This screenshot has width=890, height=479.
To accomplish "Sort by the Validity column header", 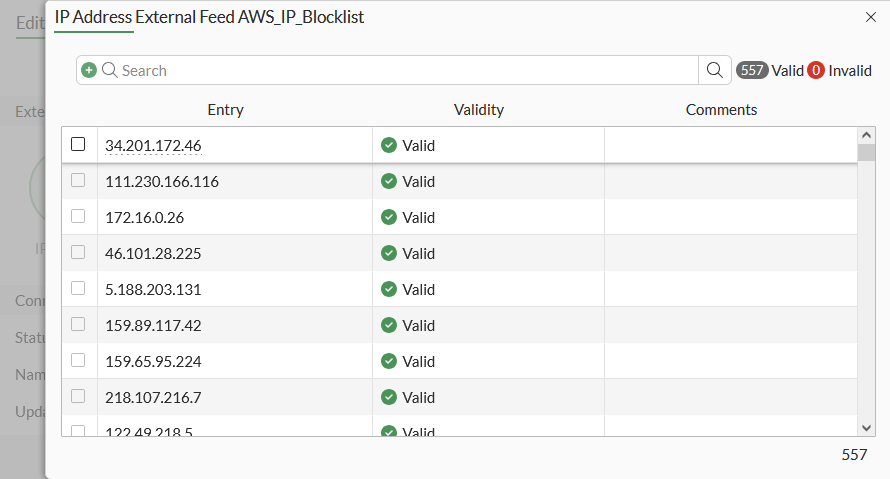I will click(x=479, y=110).
